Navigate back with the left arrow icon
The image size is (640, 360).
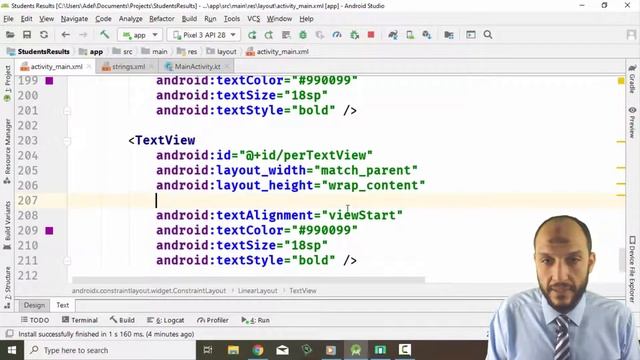pos(65,35)
